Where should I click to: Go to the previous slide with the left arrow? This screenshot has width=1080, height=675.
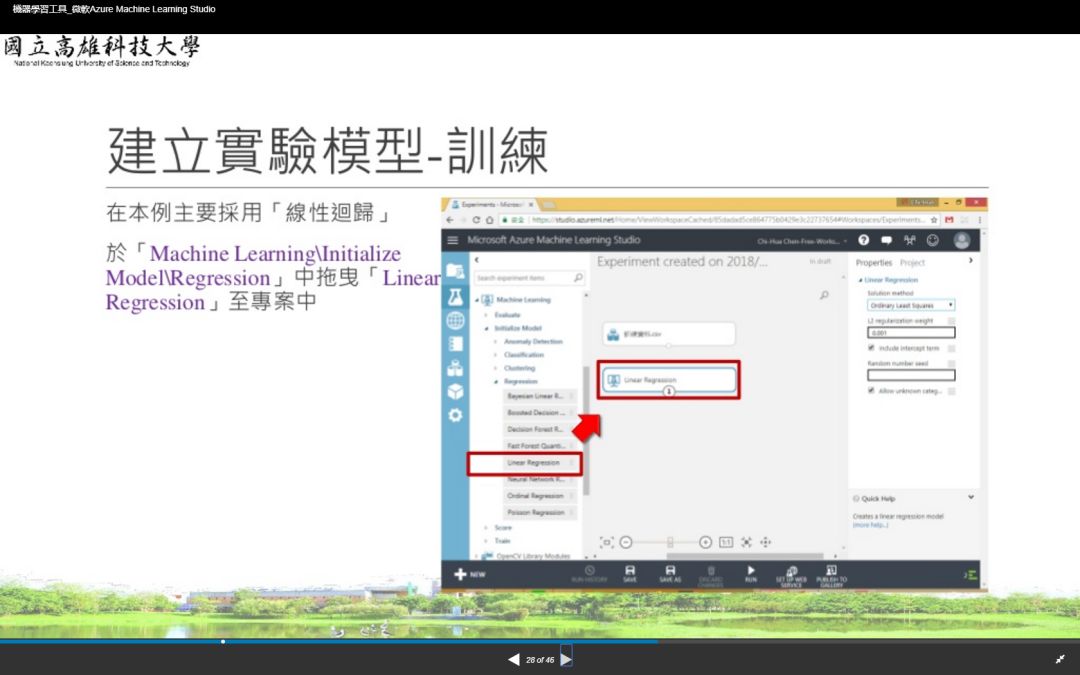click(514, 659)
